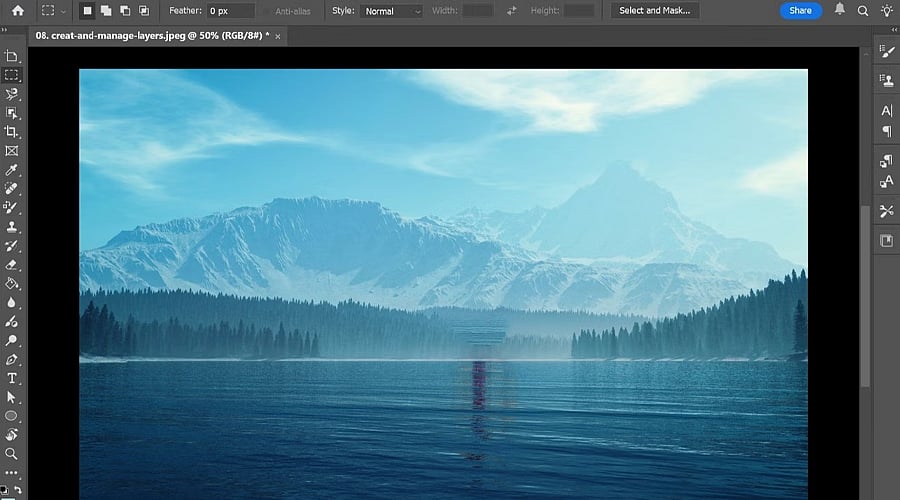Open the marquee tool preset picker
This screenshot has height=500, width=900.
click(53, 10)
